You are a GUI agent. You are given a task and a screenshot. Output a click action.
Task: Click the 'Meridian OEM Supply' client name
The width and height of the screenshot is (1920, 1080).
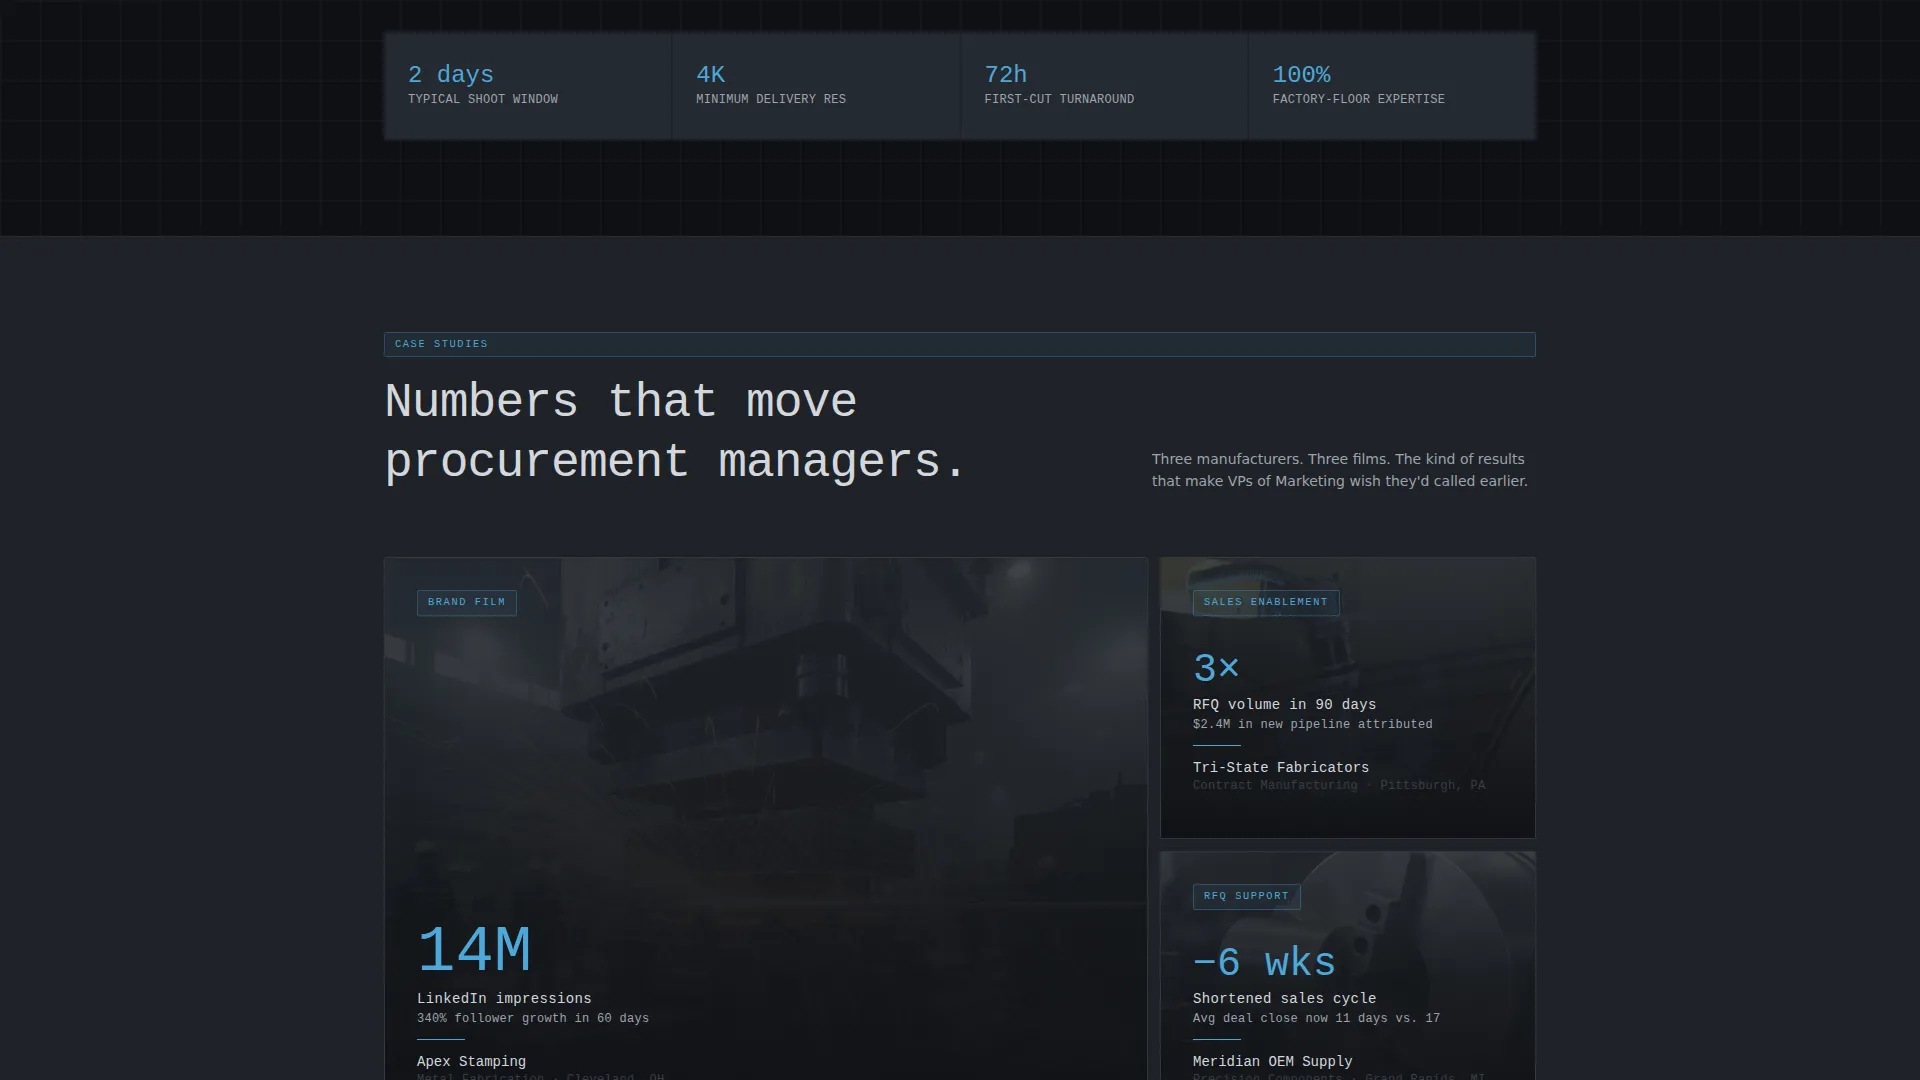(1273, 1061)
